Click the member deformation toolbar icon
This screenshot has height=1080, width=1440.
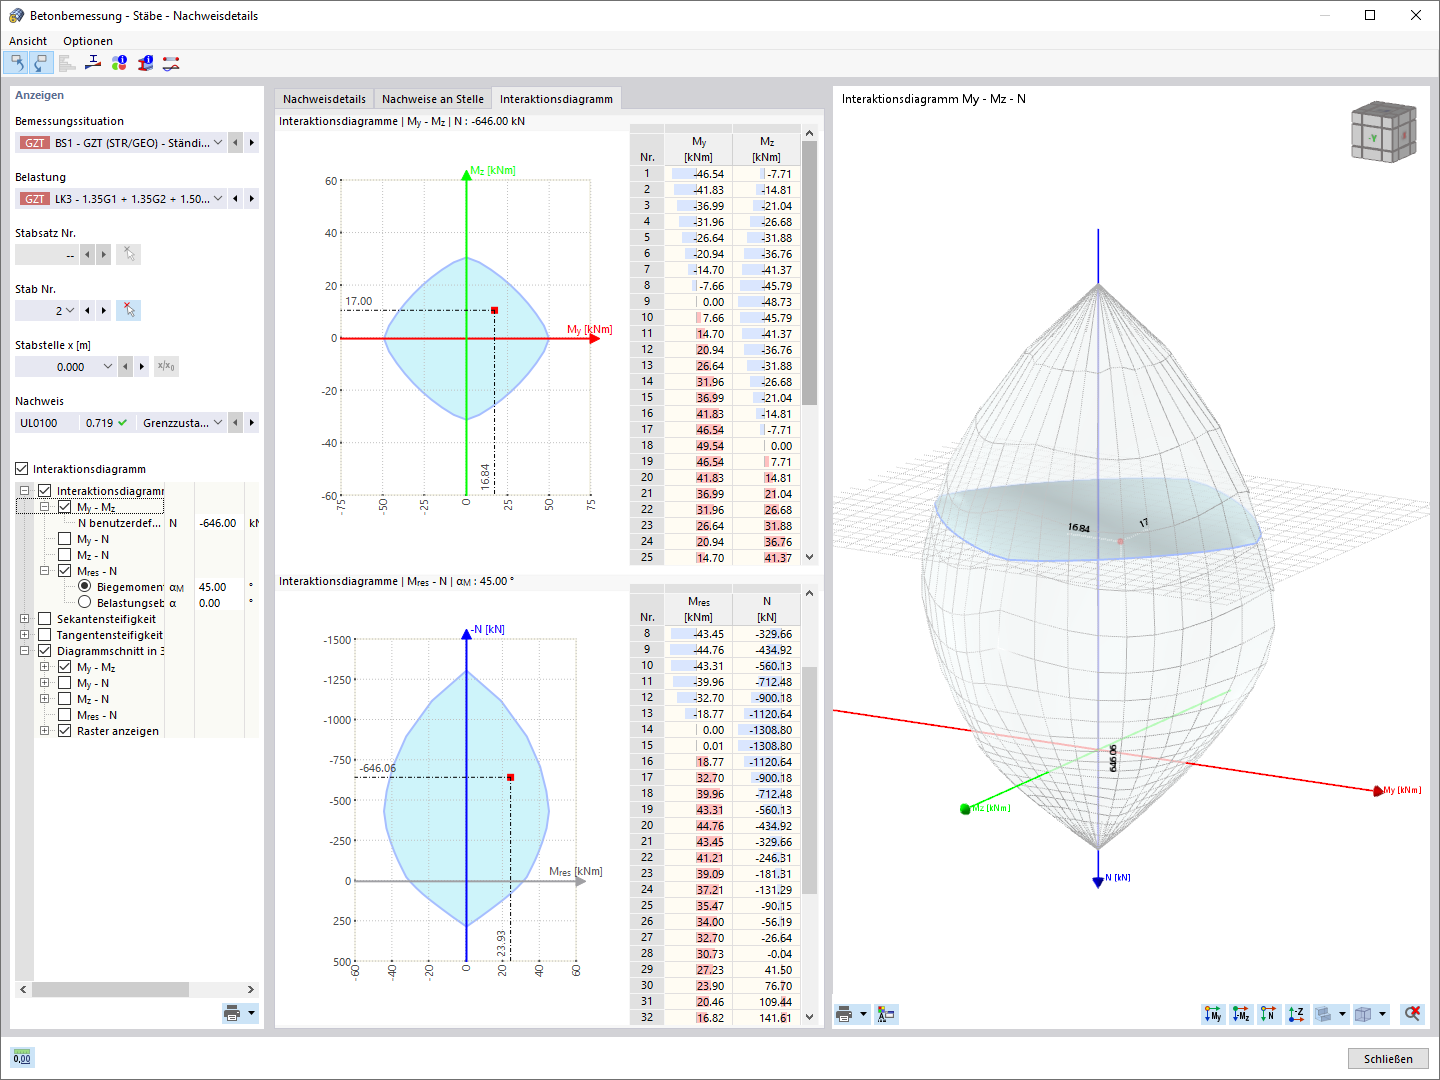170,63
